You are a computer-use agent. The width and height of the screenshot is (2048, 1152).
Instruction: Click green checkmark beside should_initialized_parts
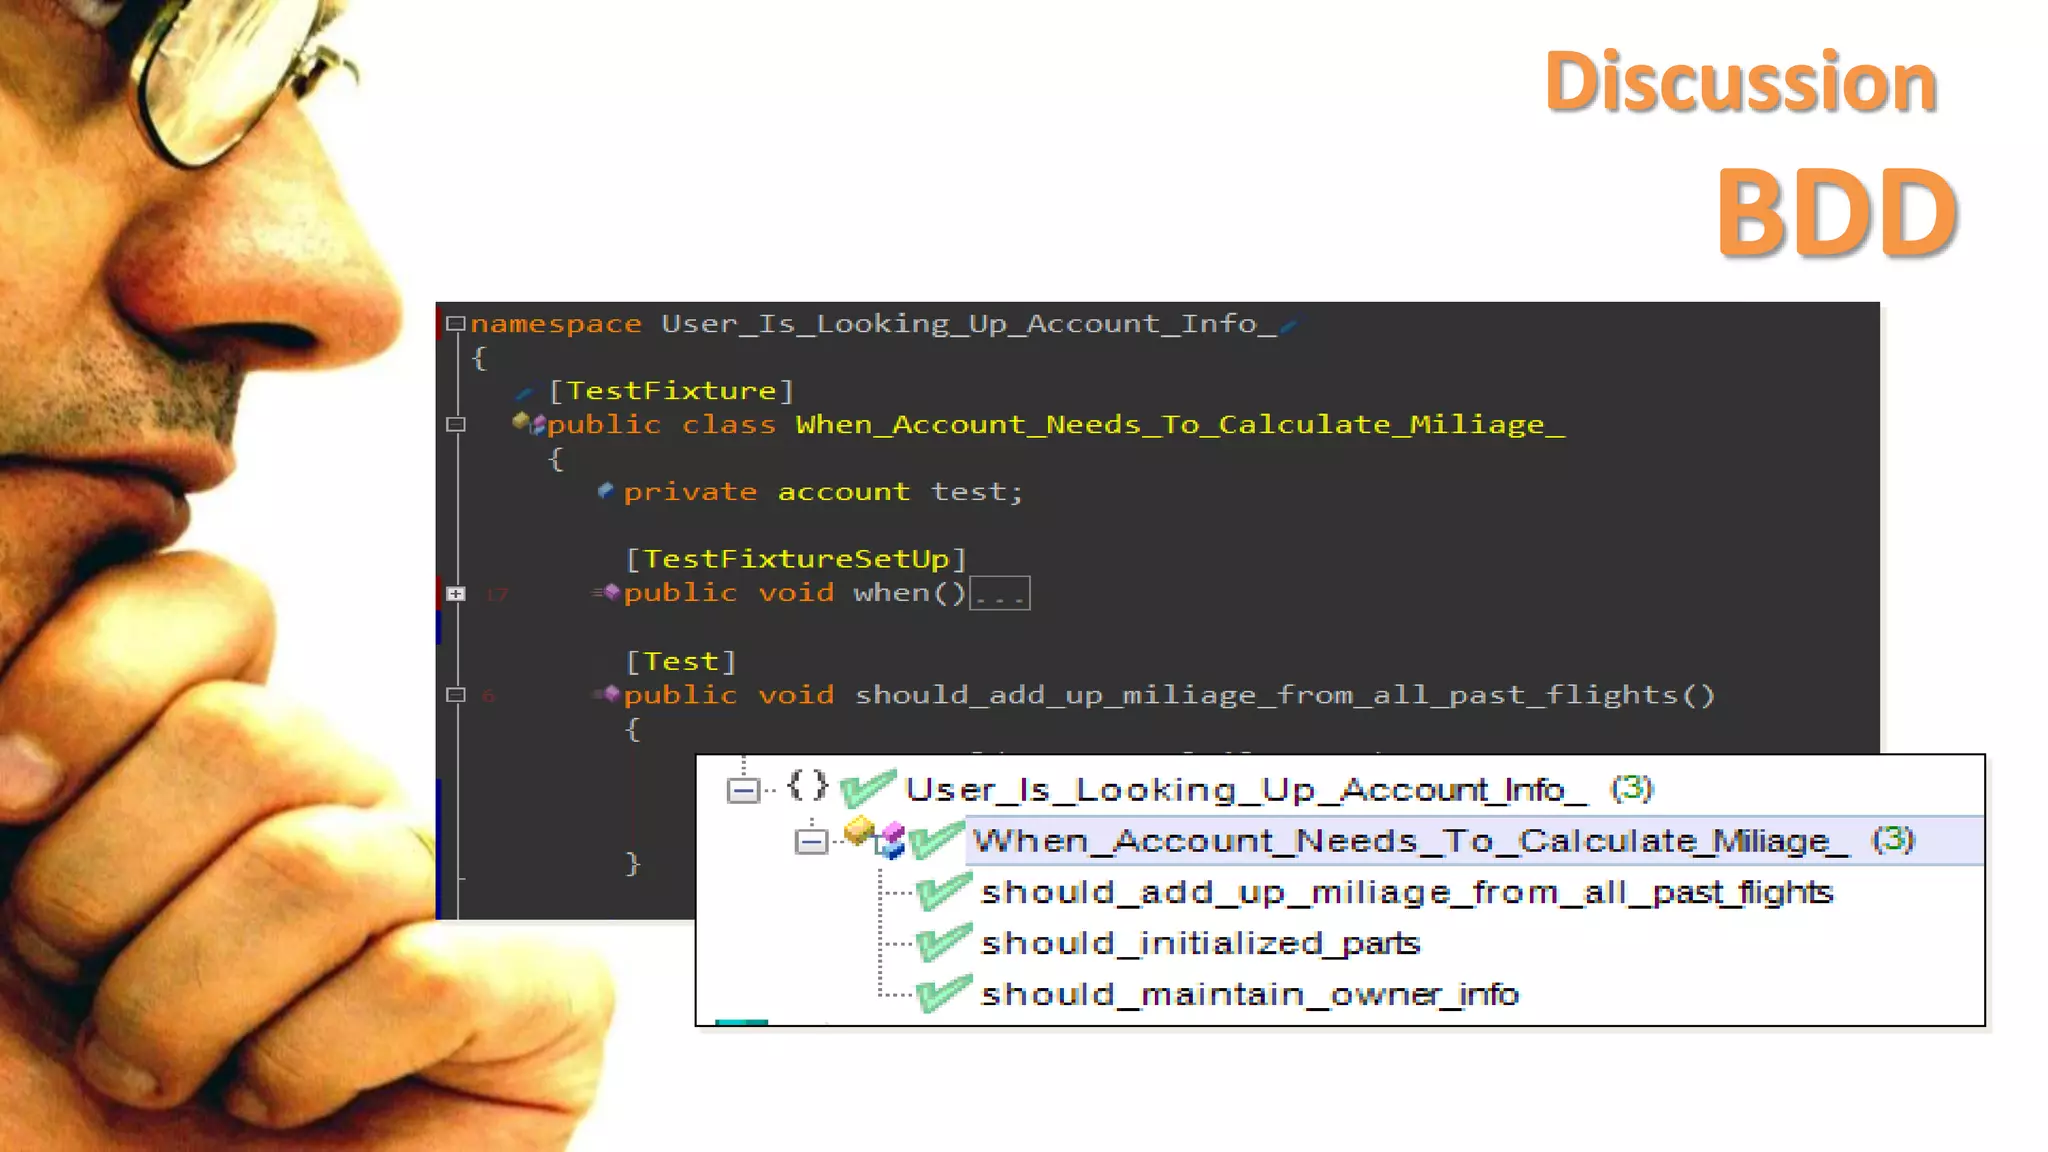942,943
